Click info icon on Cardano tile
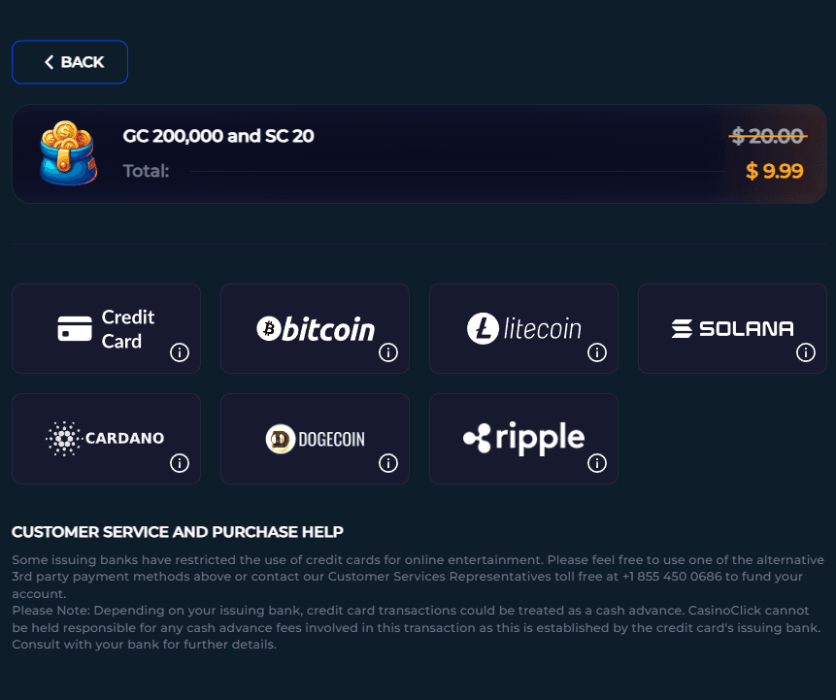This screenshot has height=700, width=836. click(180, 462)
